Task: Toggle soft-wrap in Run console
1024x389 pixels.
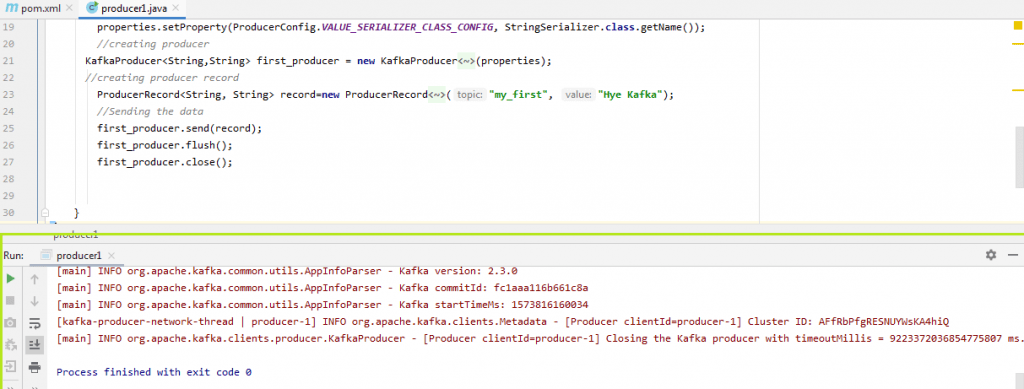Action: point(35,323)
